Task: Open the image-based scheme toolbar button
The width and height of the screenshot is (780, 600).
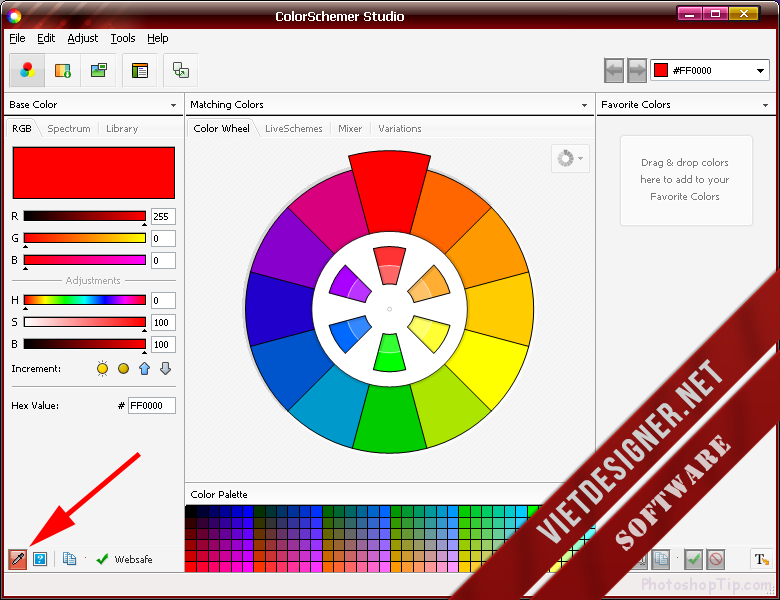Action: click(x=98, y=70)
